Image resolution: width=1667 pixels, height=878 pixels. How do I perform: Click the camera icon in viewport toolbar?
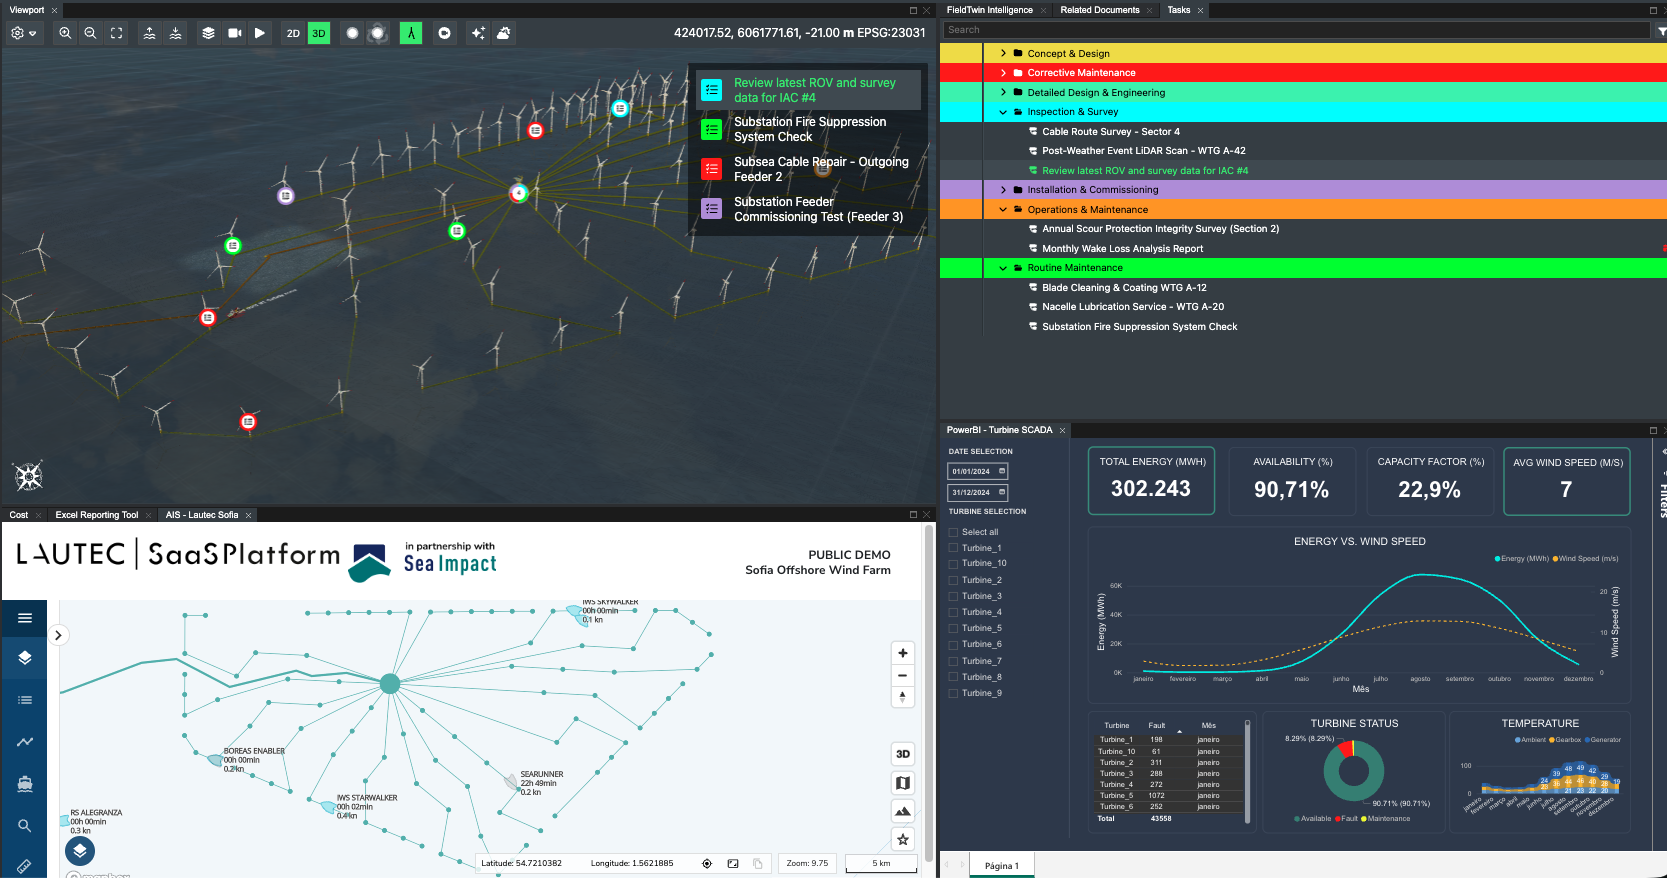pos(234,33)
